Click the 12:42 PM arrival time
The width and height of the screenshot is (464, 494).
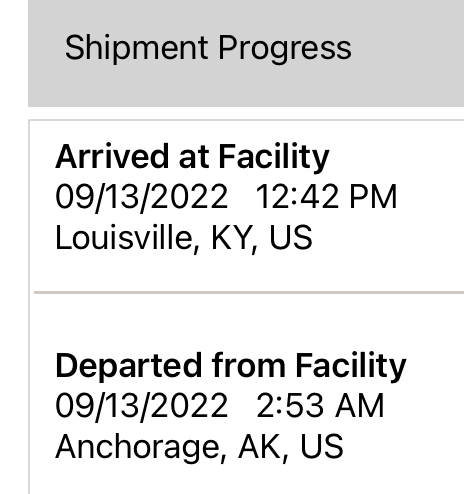[326, 197]
